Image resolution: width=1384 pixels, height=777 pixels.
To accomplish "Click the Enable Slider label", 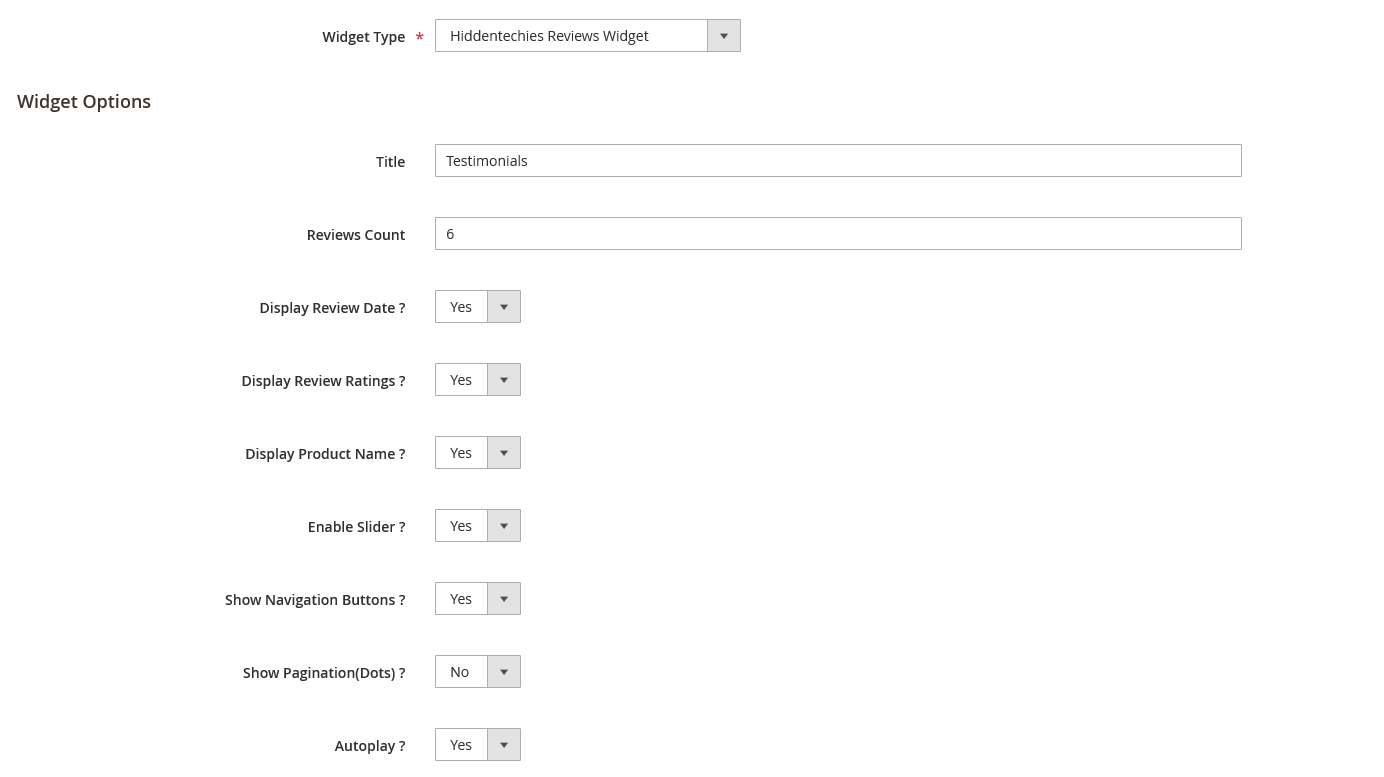I will [x=356, y=527].
